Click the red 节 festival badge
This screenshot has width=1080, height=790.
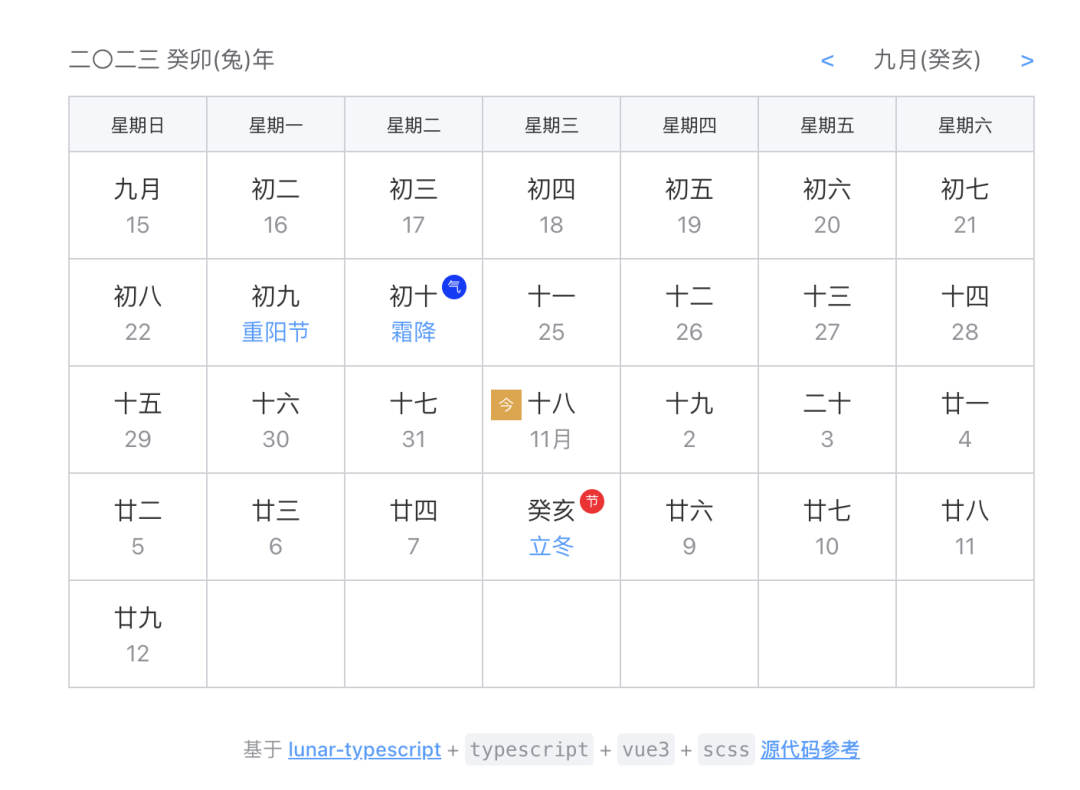[x=592, y=501]
